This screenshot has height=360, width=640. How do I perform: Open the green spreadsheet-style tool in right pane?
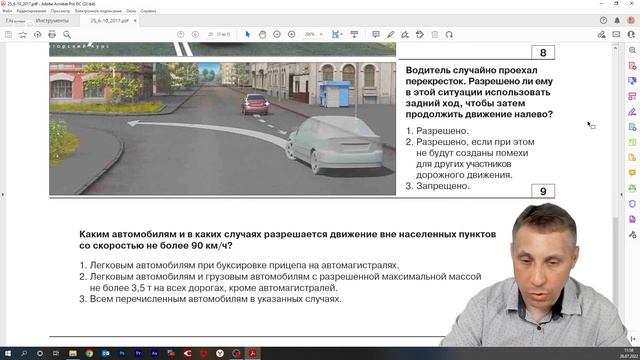point(632,142)
